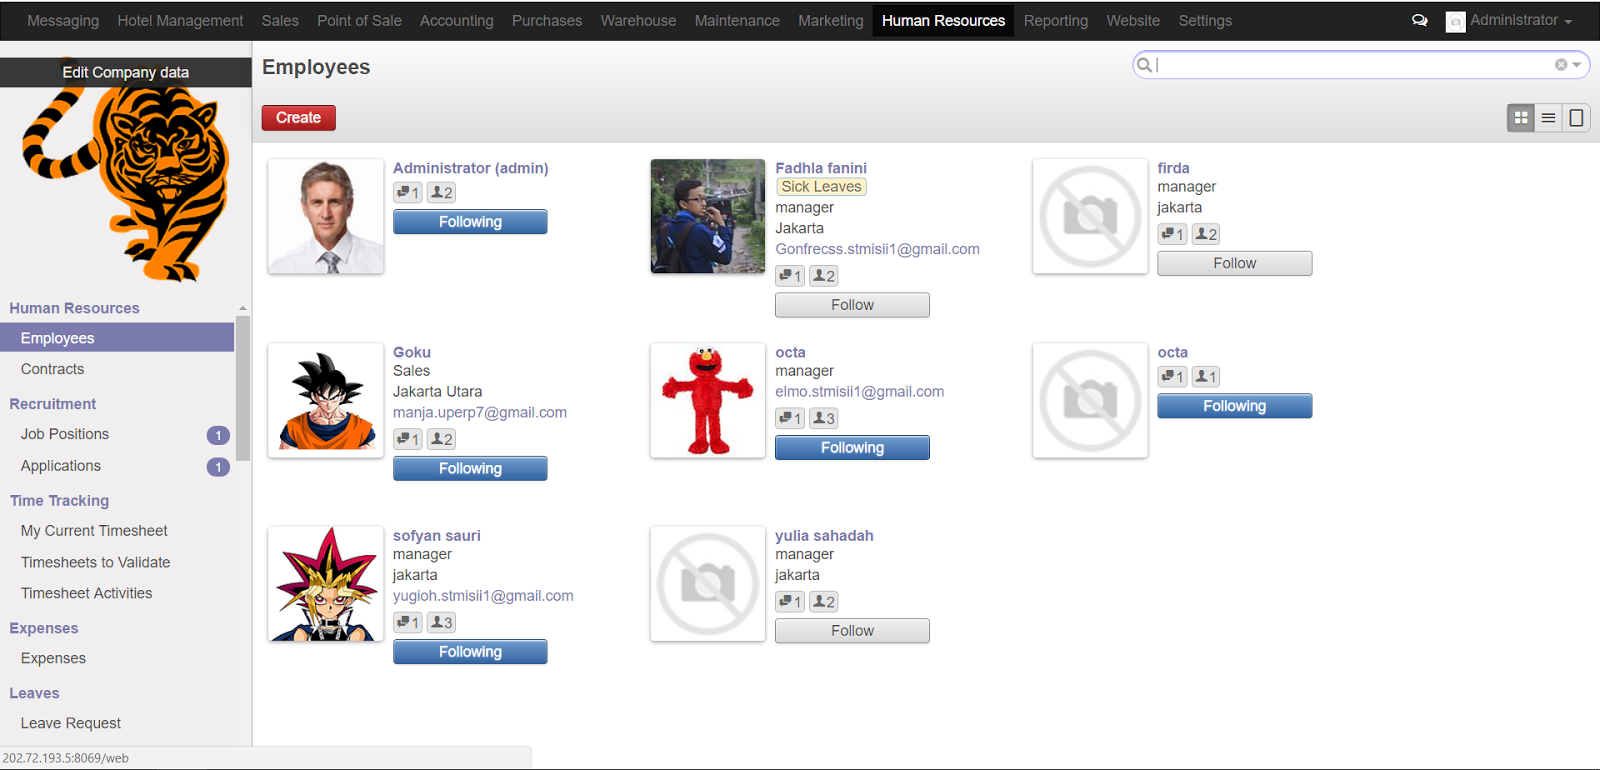Open Goku's profile photo
This screenshot has height=770, width=1600.
(326, 401)
